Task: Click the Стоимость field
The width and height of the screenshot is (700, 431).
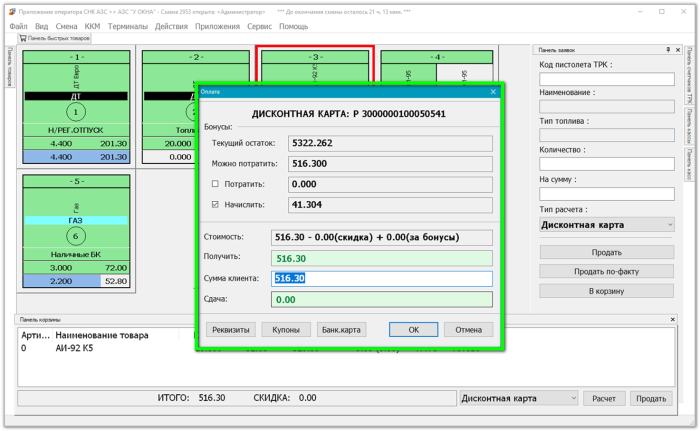Action: (x=382, y=238)
